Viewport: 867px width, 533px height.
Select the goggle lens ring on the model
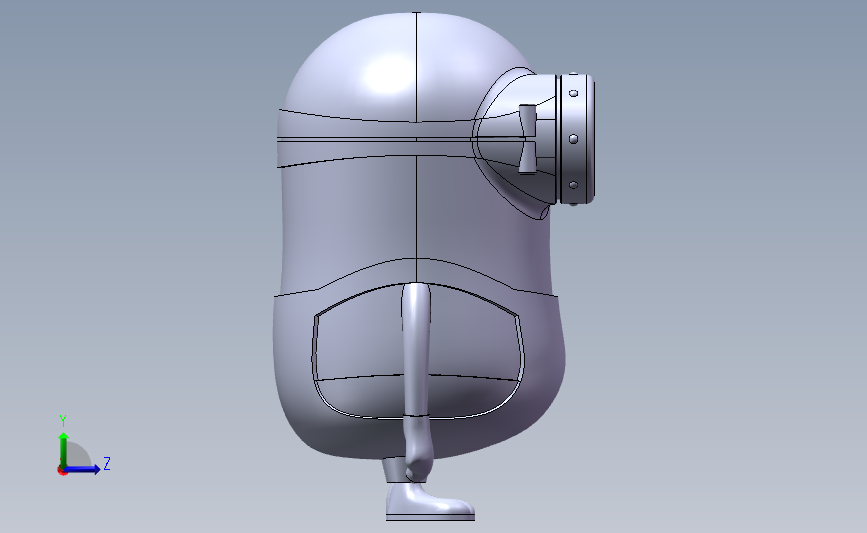pyautogui.click(x=577, y=139)
